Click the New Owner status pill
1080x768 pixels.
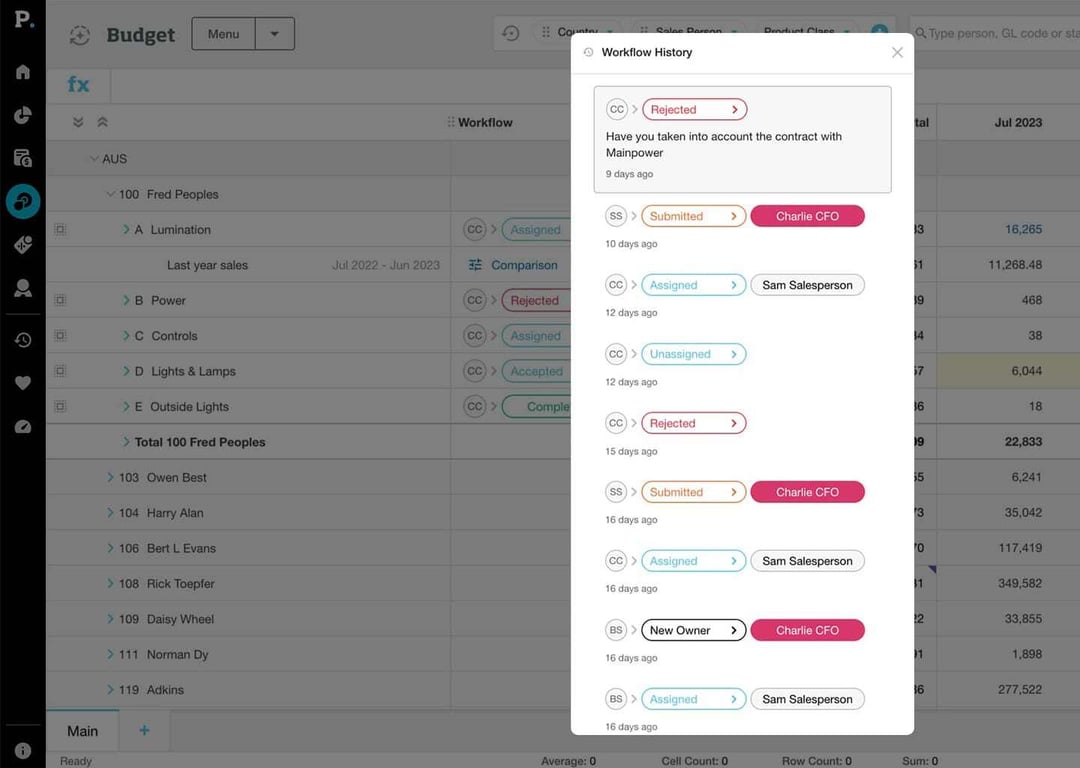click(x=694, y=630)
